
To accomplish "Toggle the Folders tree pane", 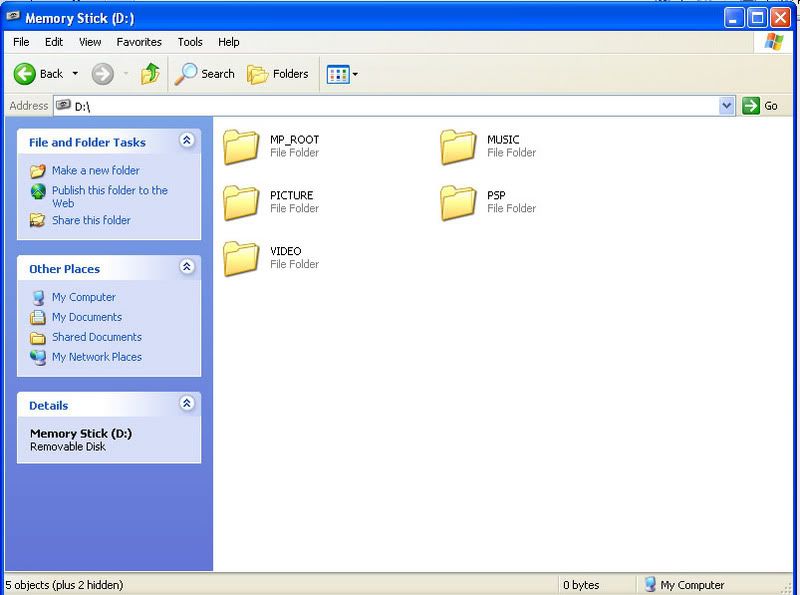I will (278, 74).
